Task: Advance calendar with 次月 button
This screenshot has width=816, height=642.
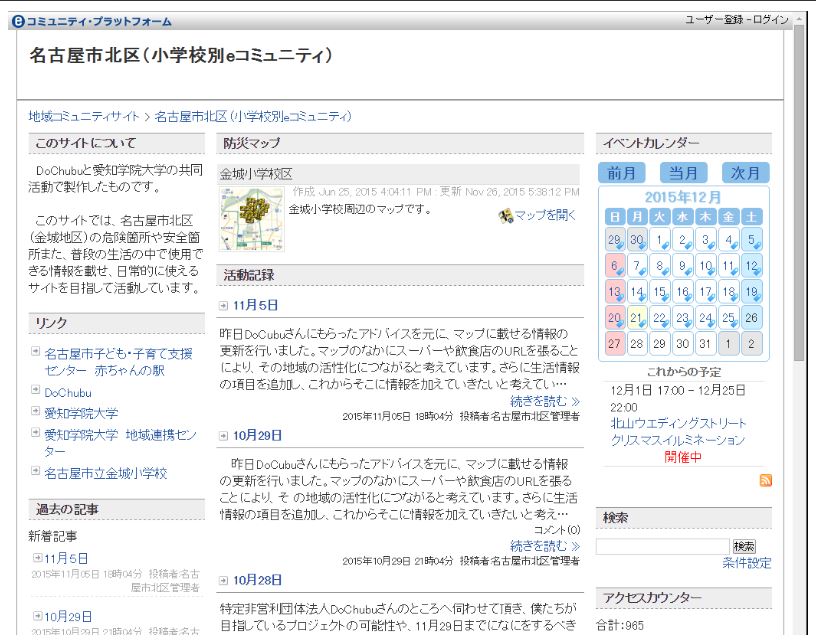Action: point(745,172)
